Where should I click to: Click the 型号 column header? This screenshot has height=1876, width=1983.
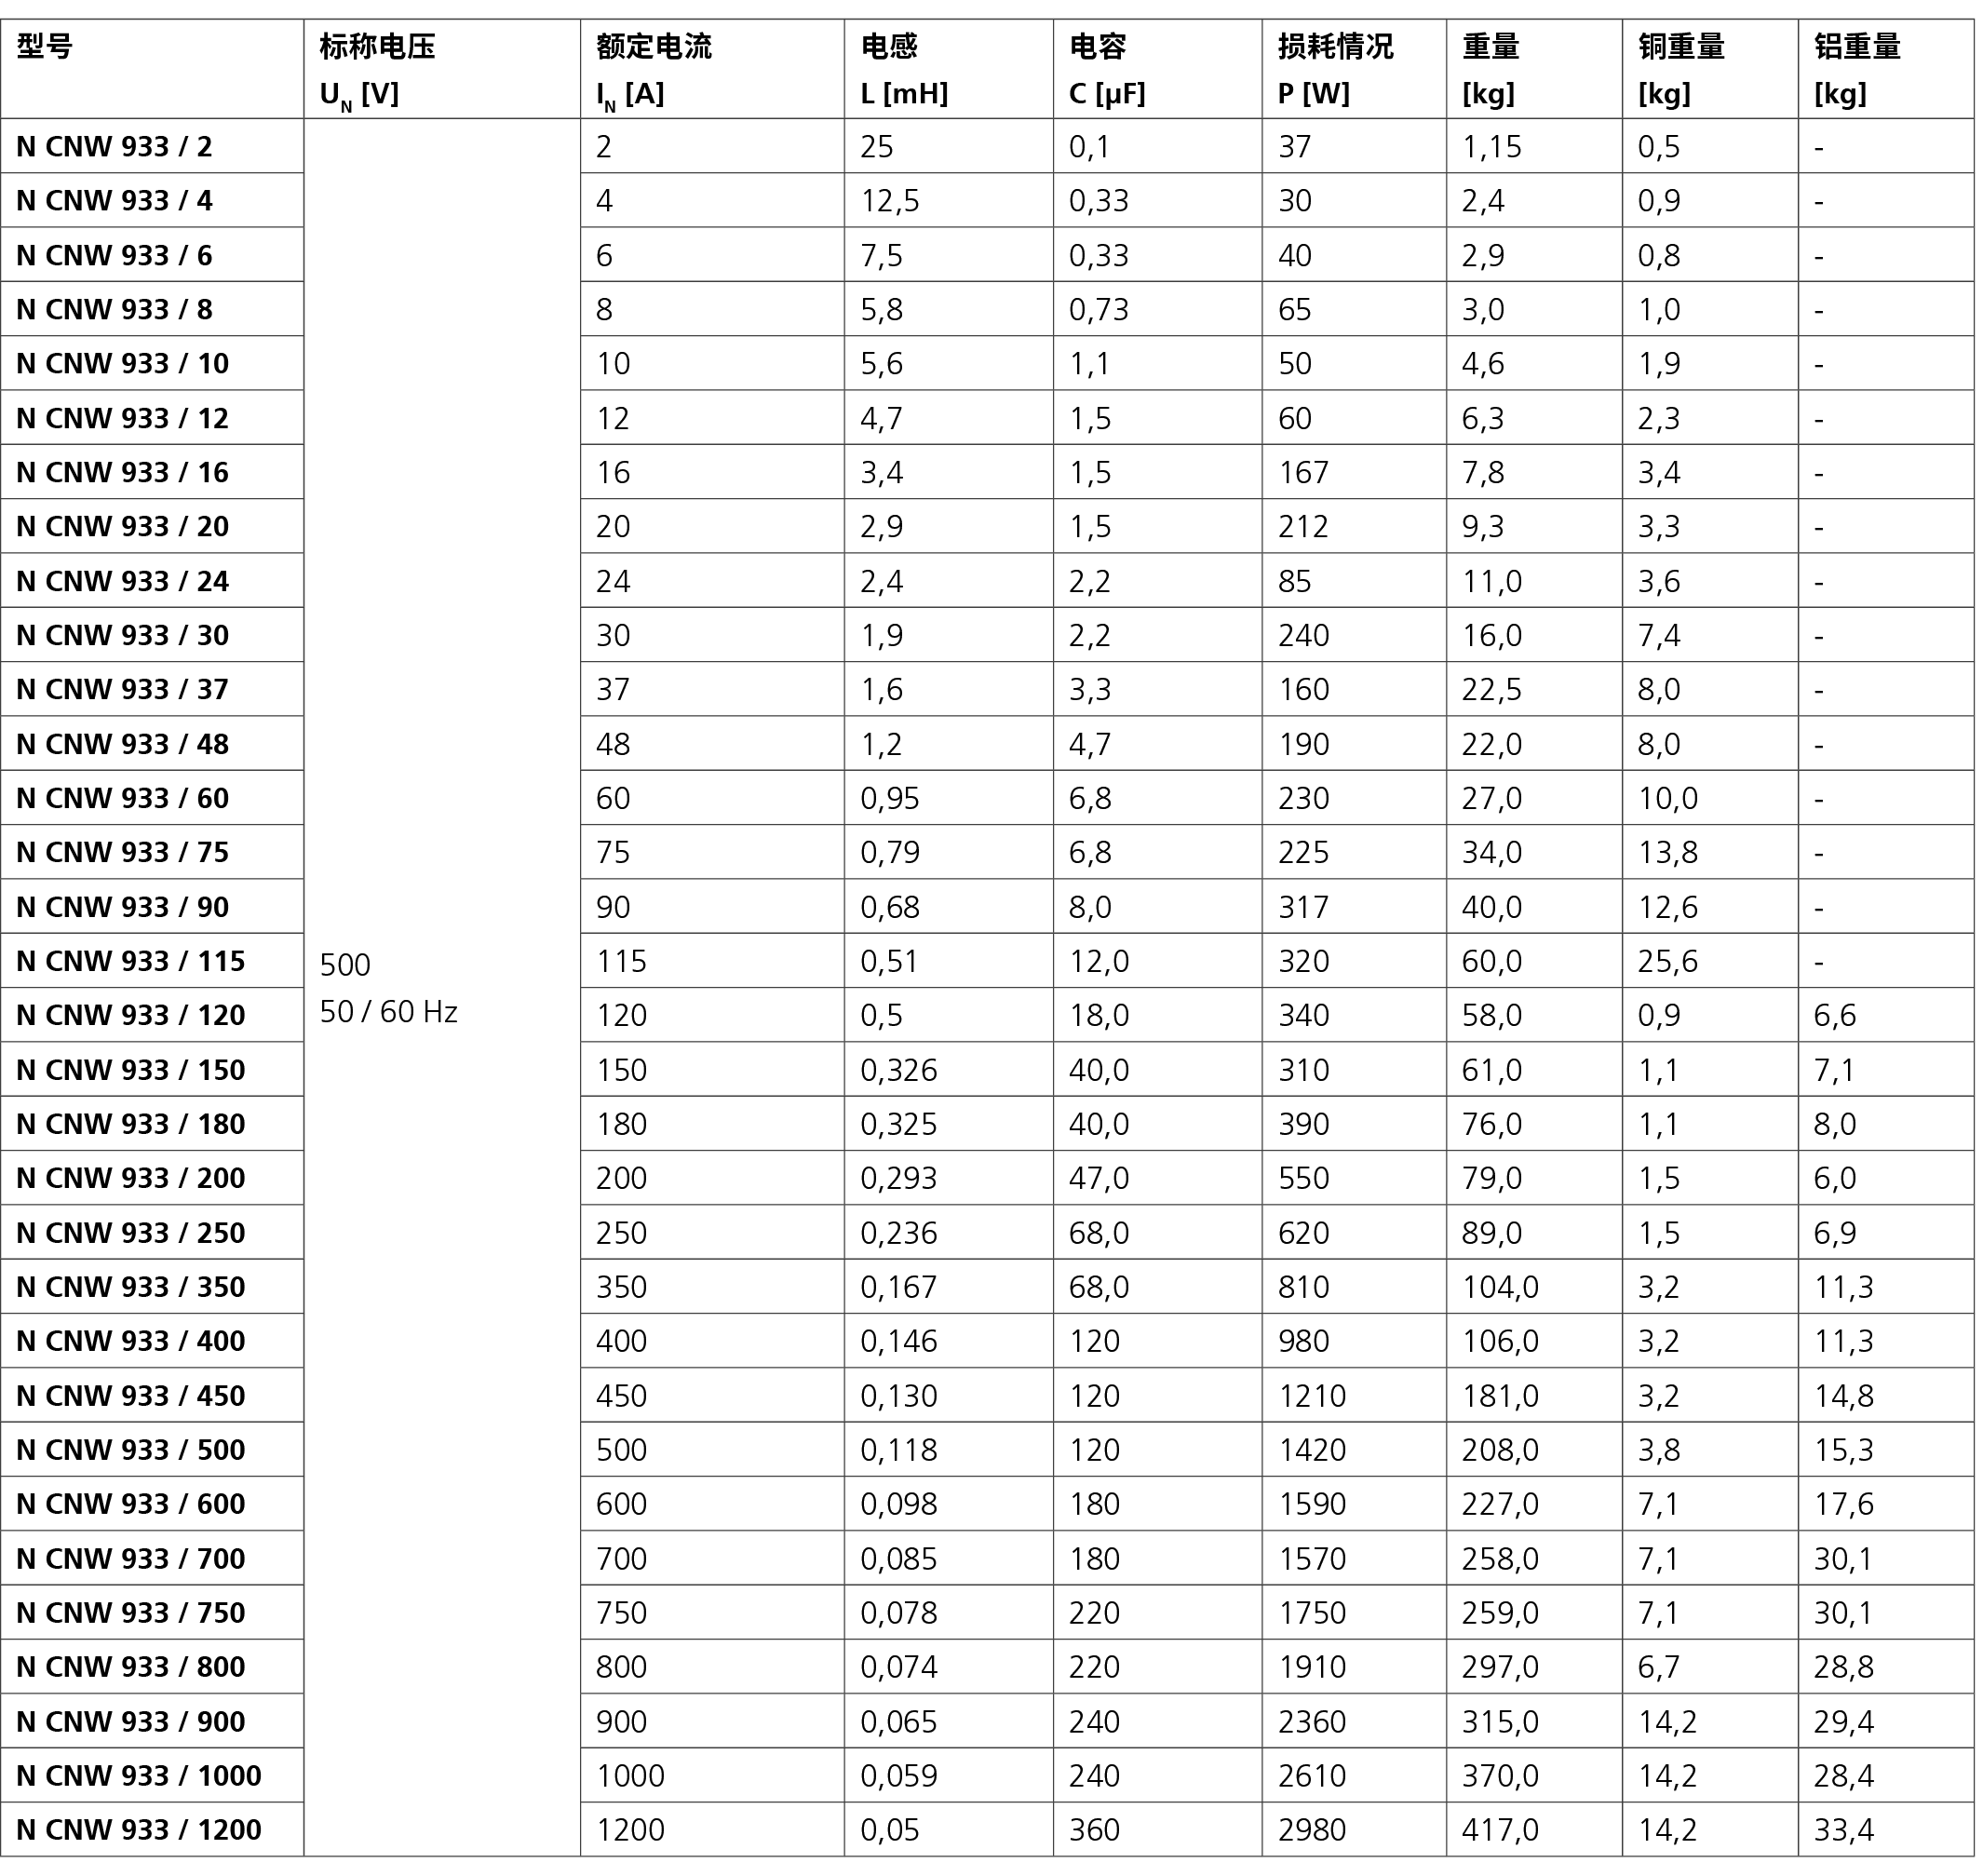tap(152, 69)
